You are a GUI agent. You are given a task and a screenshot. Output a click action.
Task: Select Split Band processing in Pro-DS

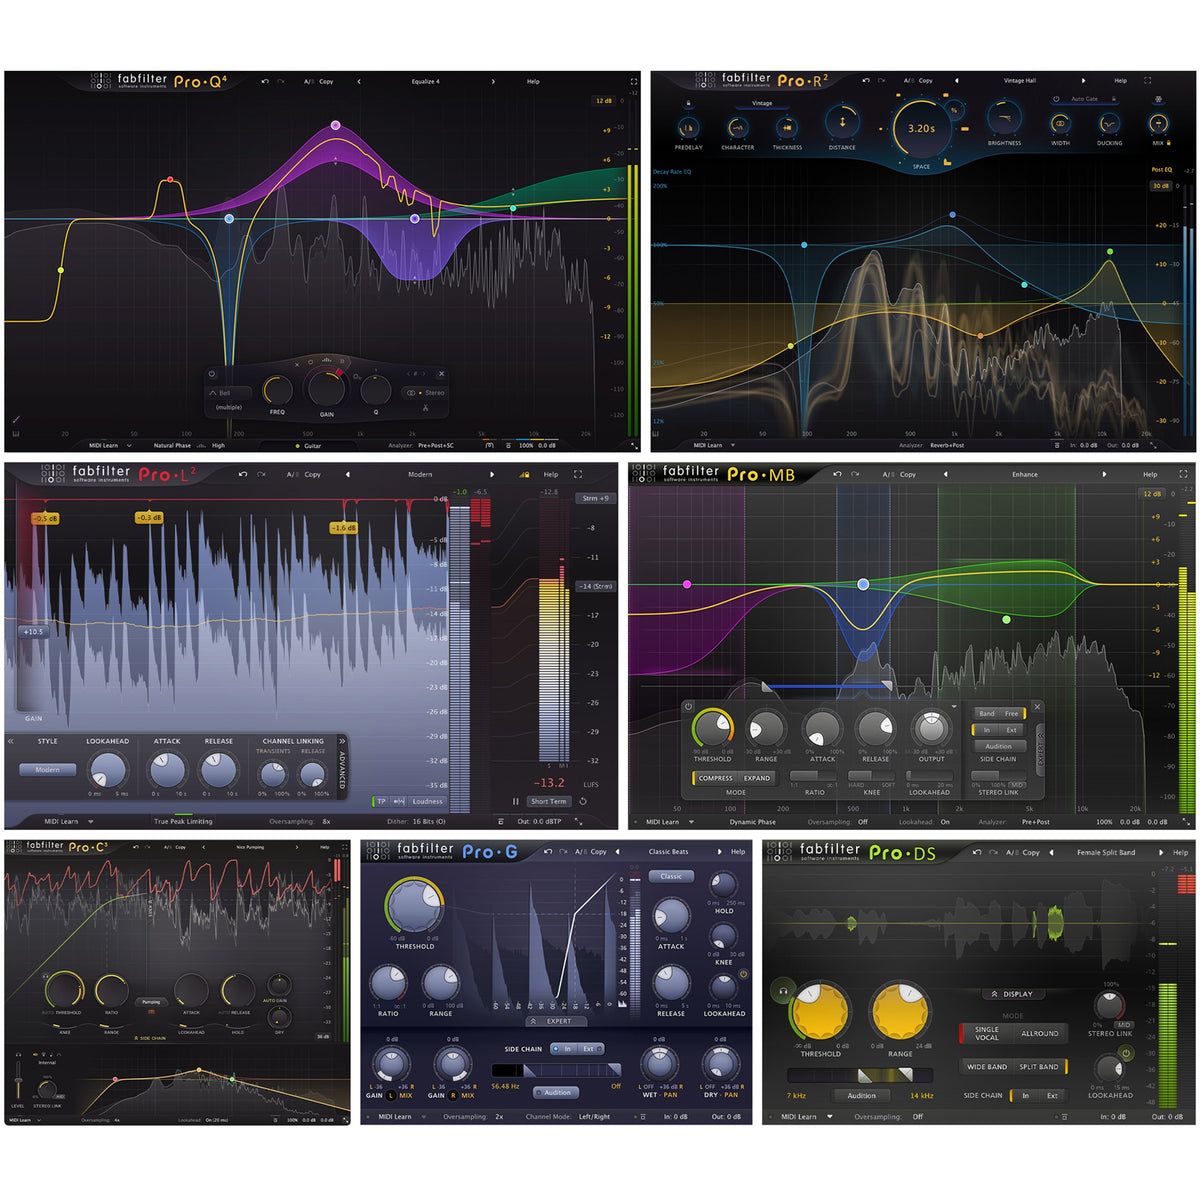pyautogui.click(x=1040, y=1066)
